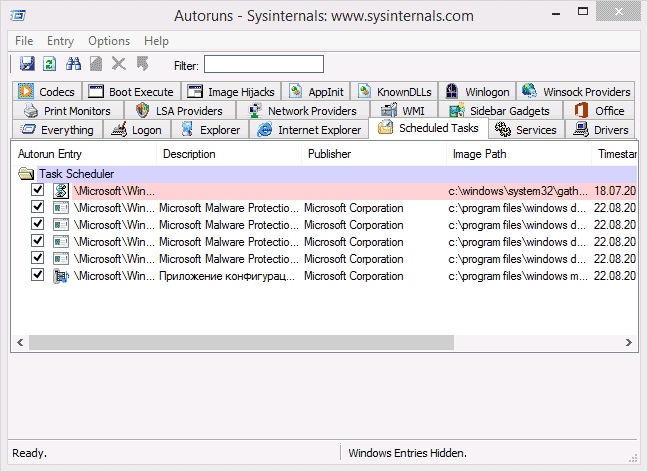Open the Print Monitors tab
This screenshot has width=648, height=472.
[x=68, y=111]
